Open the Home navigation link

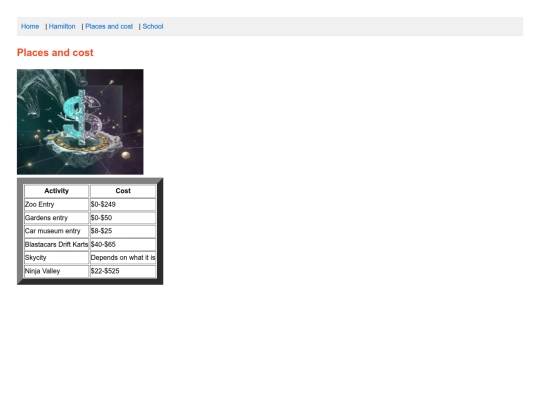click(30, 27)
